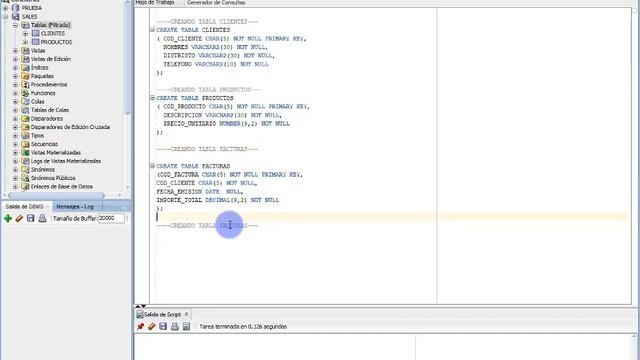Click the Secuencias folder icon
Viewport: 640px width, 360px height.
[x=25, y=144]
